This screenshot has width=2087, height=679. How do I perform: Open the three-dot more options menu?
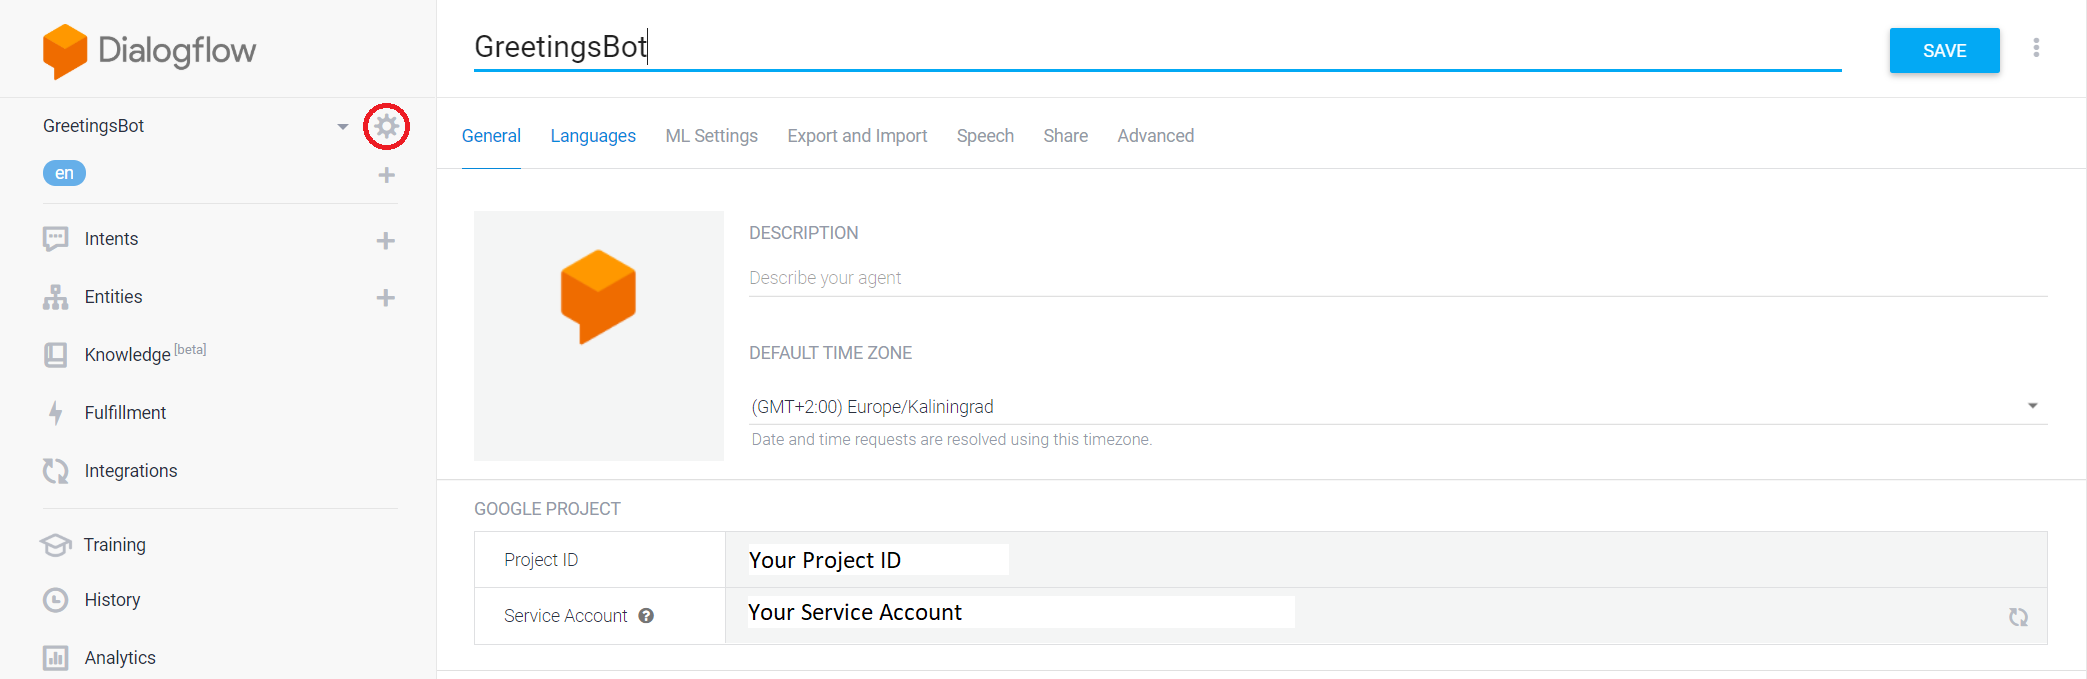2036,48
